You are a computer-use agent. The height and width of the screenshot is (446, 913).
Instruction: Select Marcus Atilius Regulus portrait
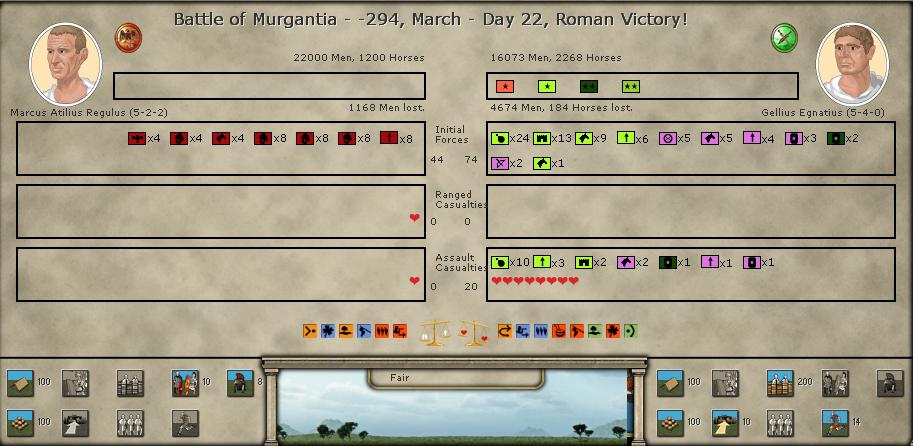(66, 62)
